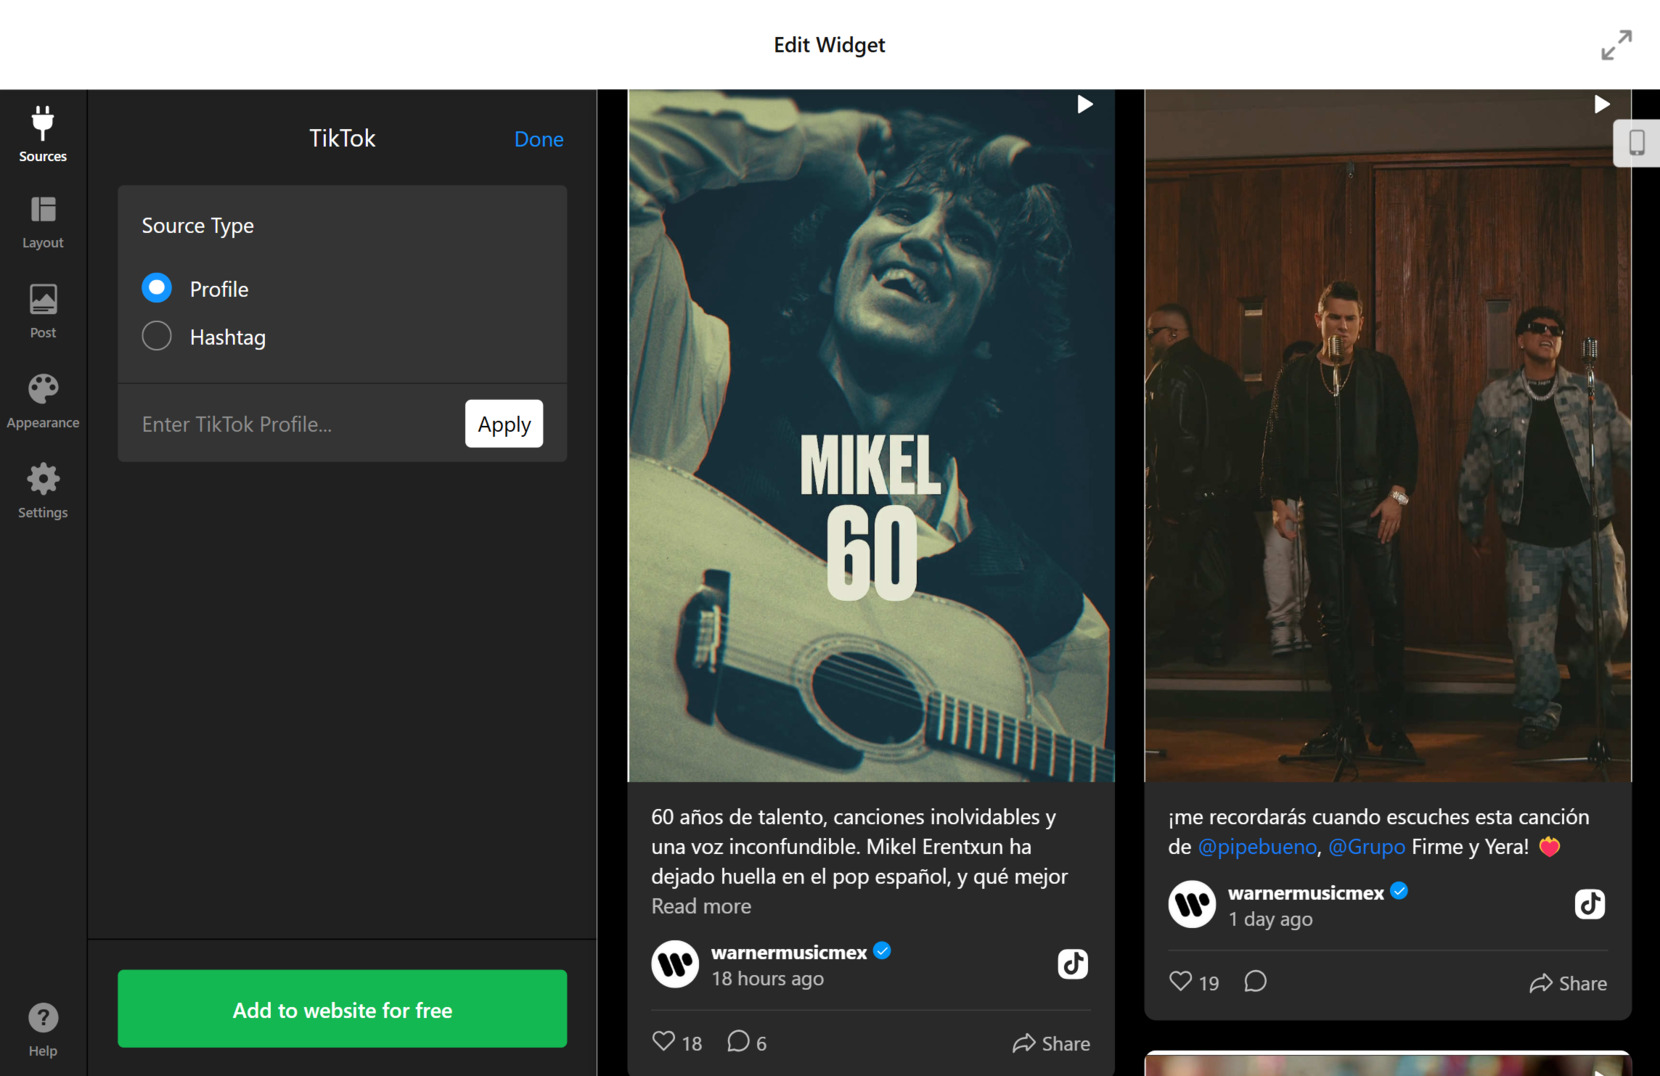Open the Settings panel

coord(42,490)
